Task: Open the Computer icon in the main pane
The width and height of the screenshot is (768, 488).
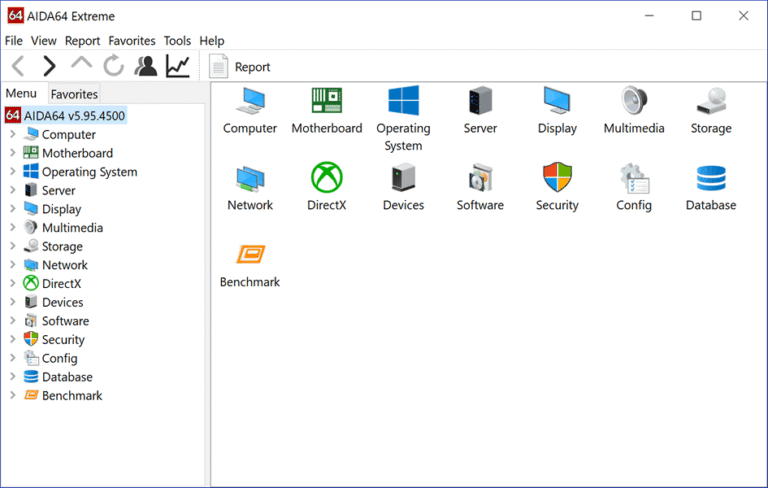Action: (x=250, y=100)
